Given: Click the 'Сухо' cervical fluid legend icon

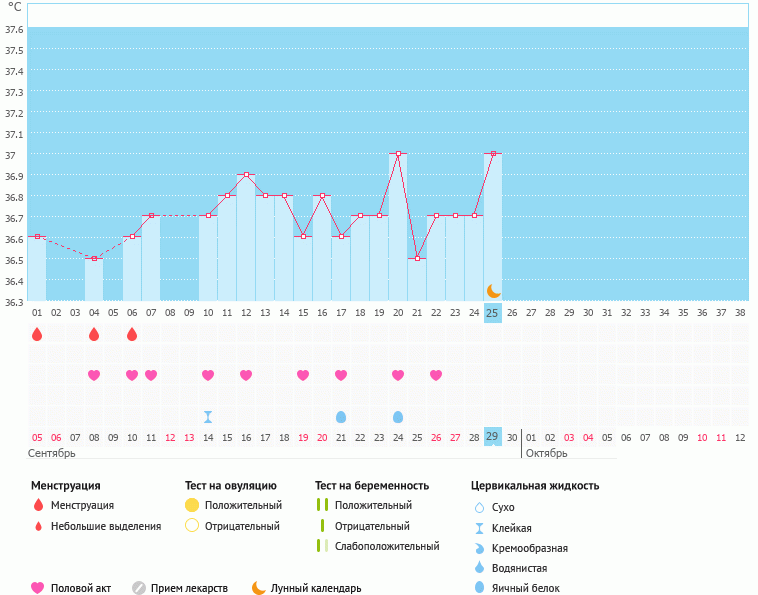Looking at the screenshot, I should pyautogui.click(x=480, y=507).
